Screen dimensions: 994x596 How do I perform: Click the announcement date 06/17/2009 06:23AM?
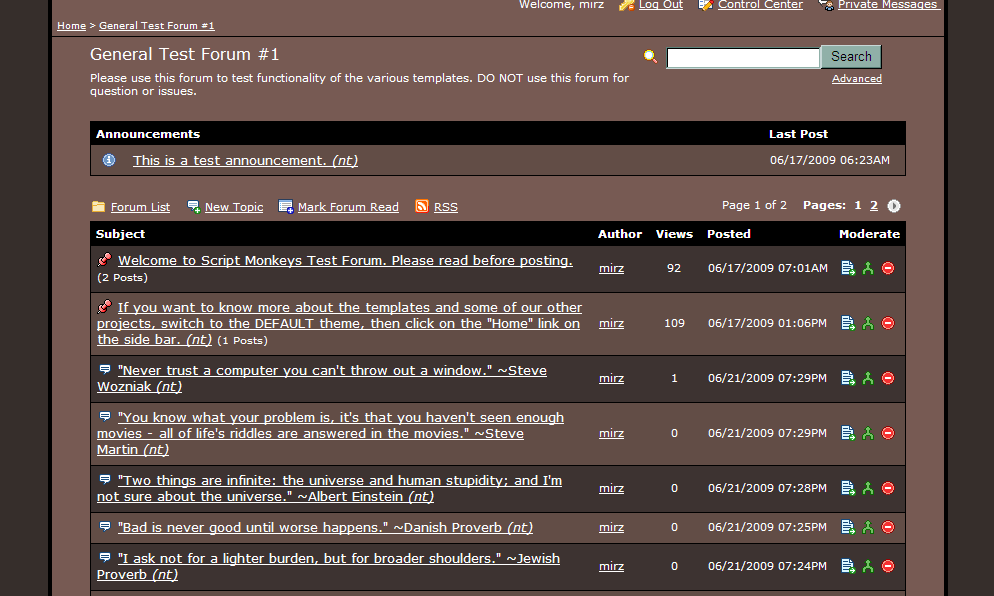(830, 160)
